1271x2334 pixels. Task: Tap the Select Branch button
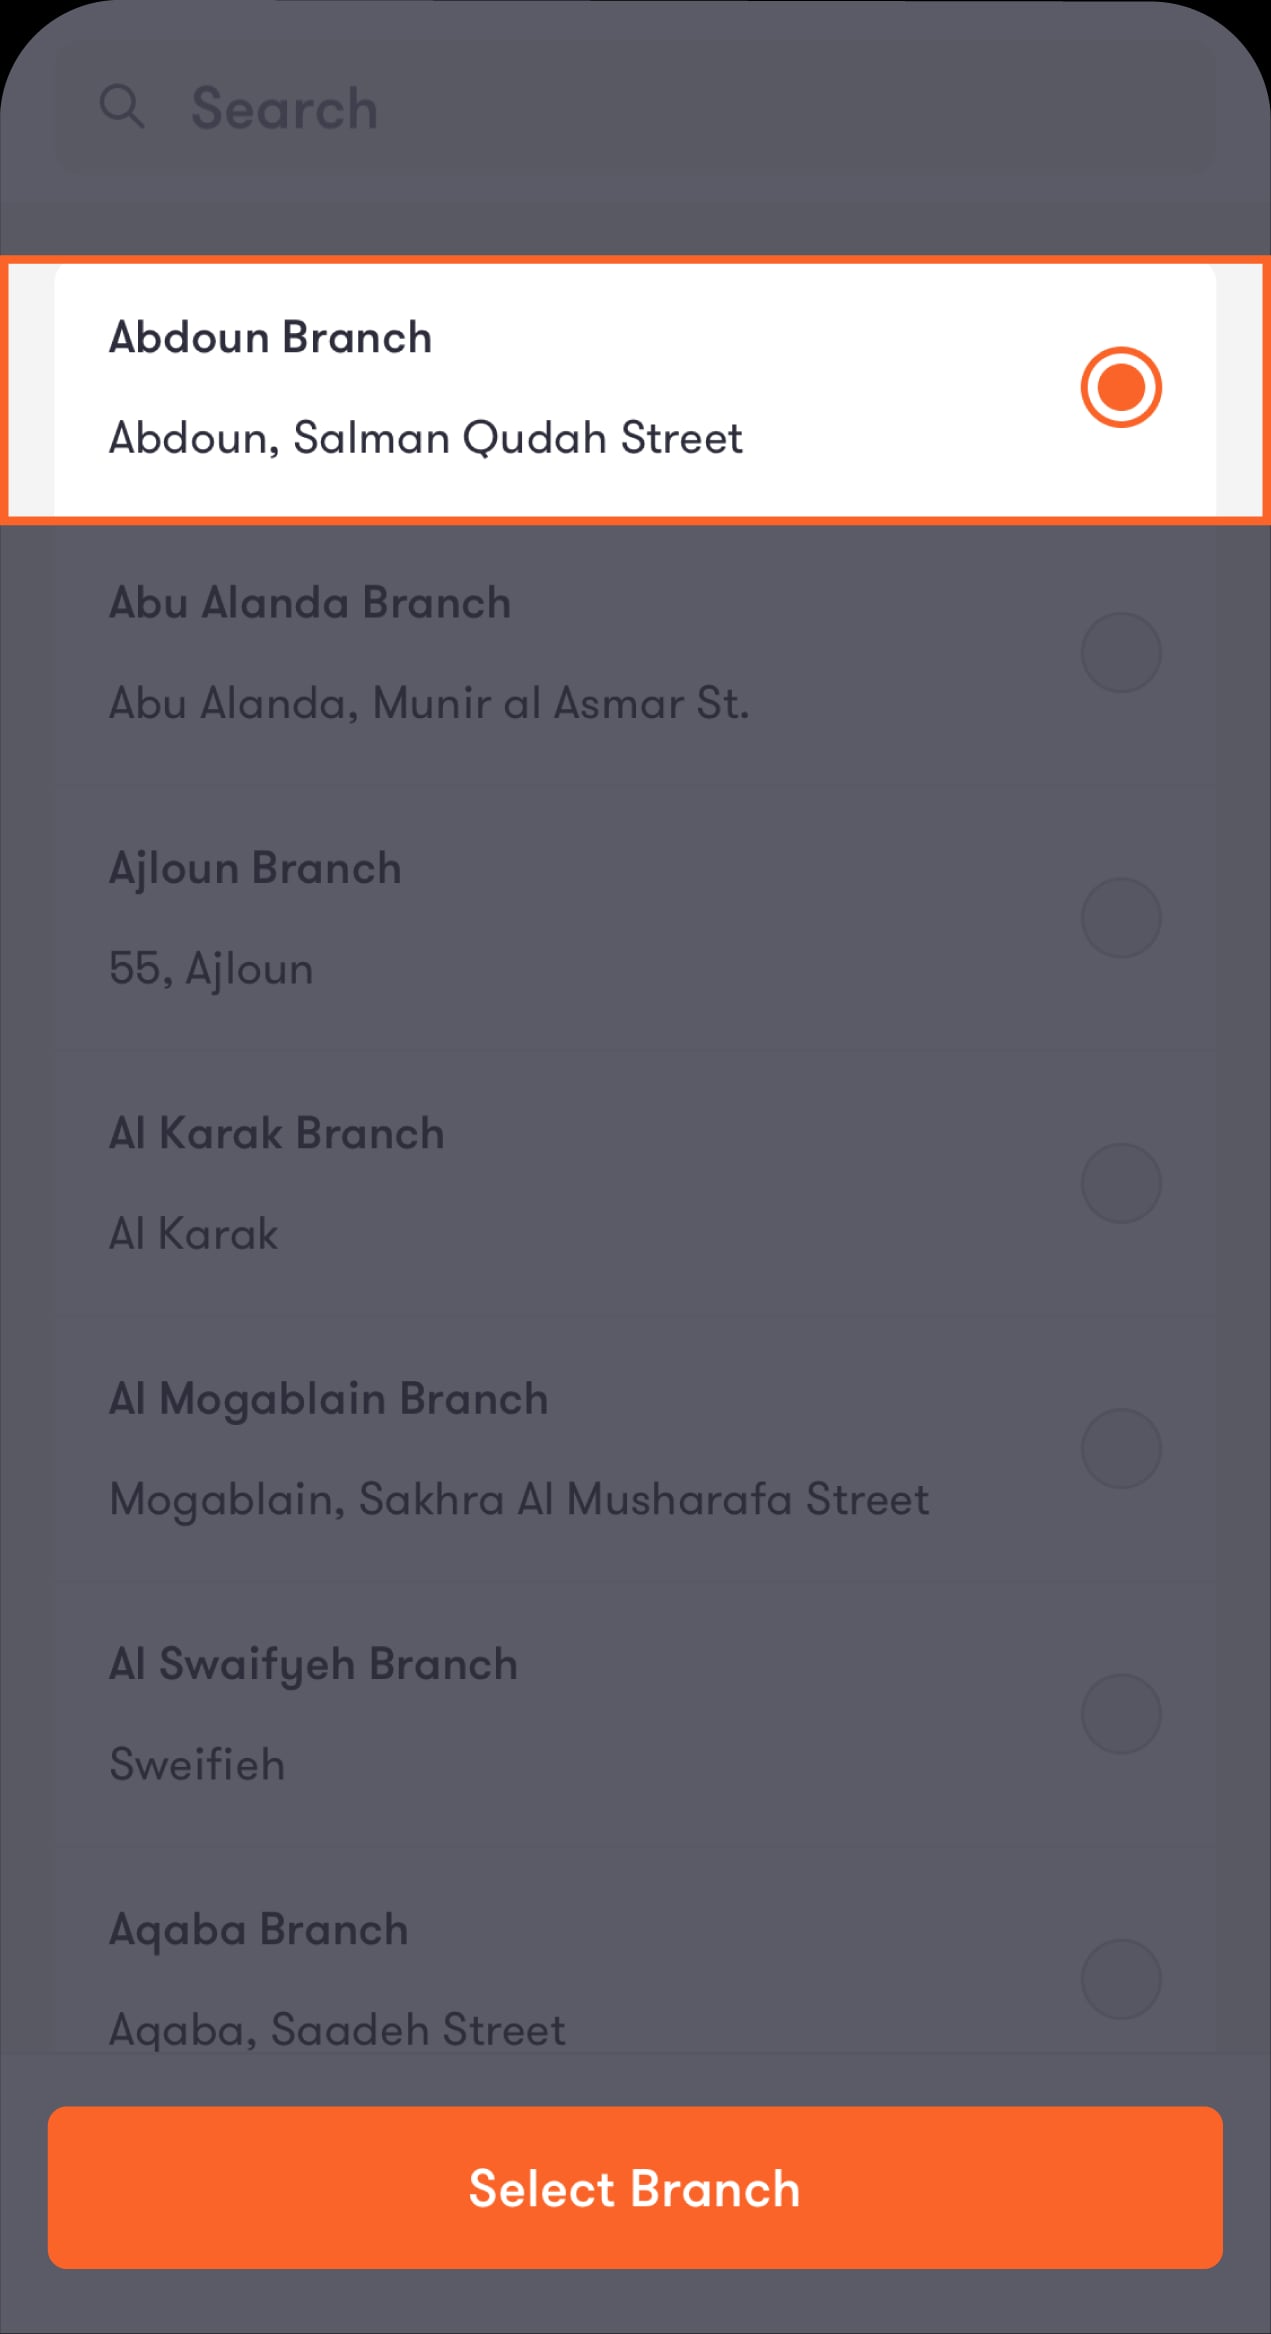(635, 2188)
